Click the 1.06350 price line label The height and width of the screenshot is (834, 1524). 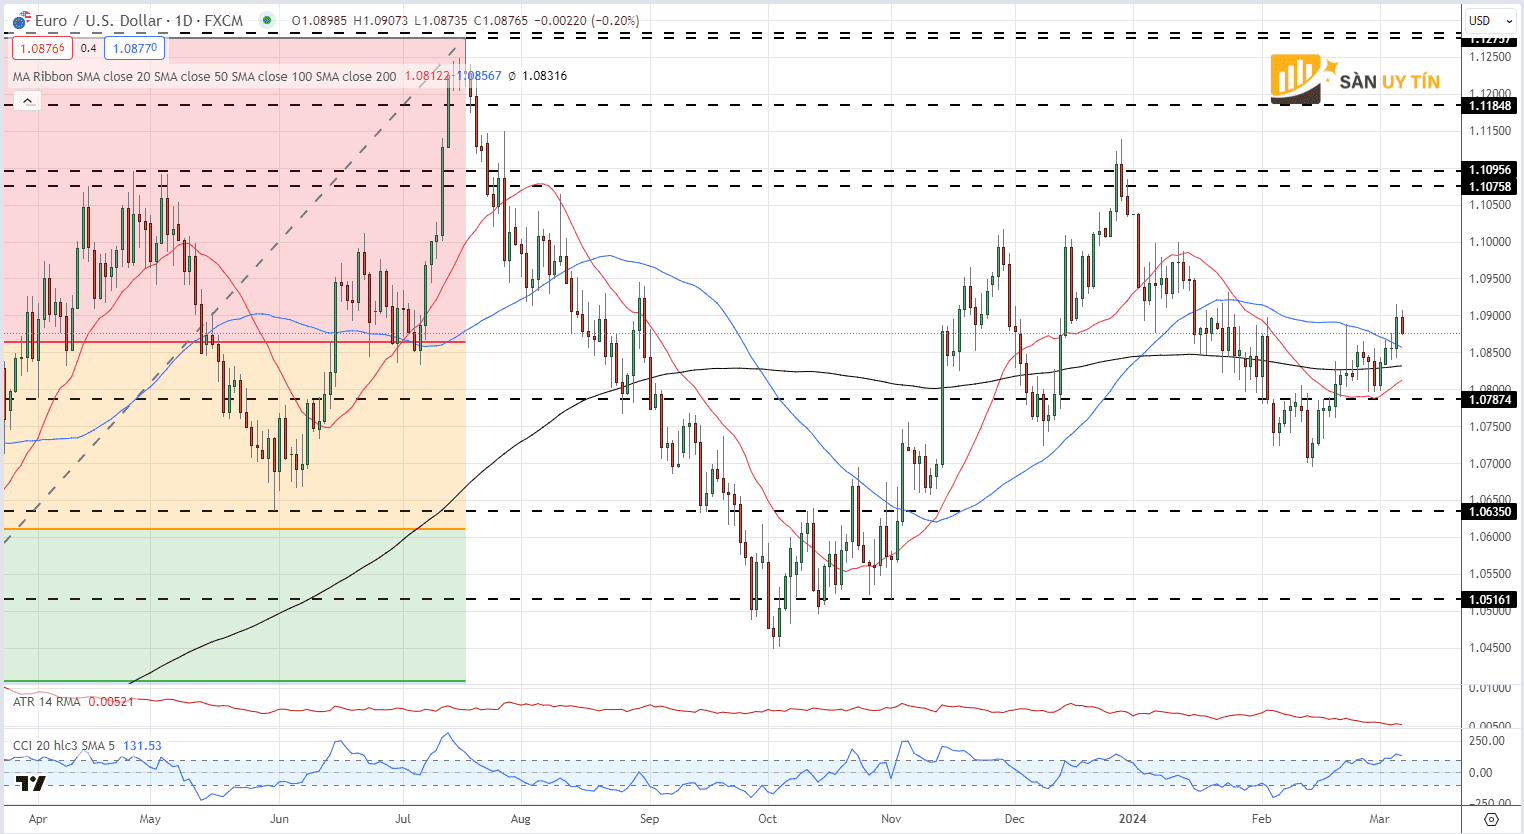[x=1489, y=512]
